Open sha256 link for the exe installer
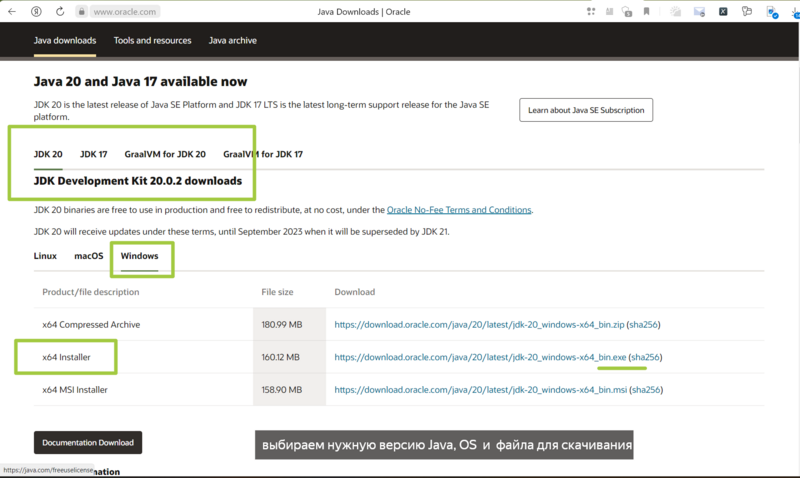Image resolution: width=800 pixels, height=478 pixels. [x=645, y=357]
